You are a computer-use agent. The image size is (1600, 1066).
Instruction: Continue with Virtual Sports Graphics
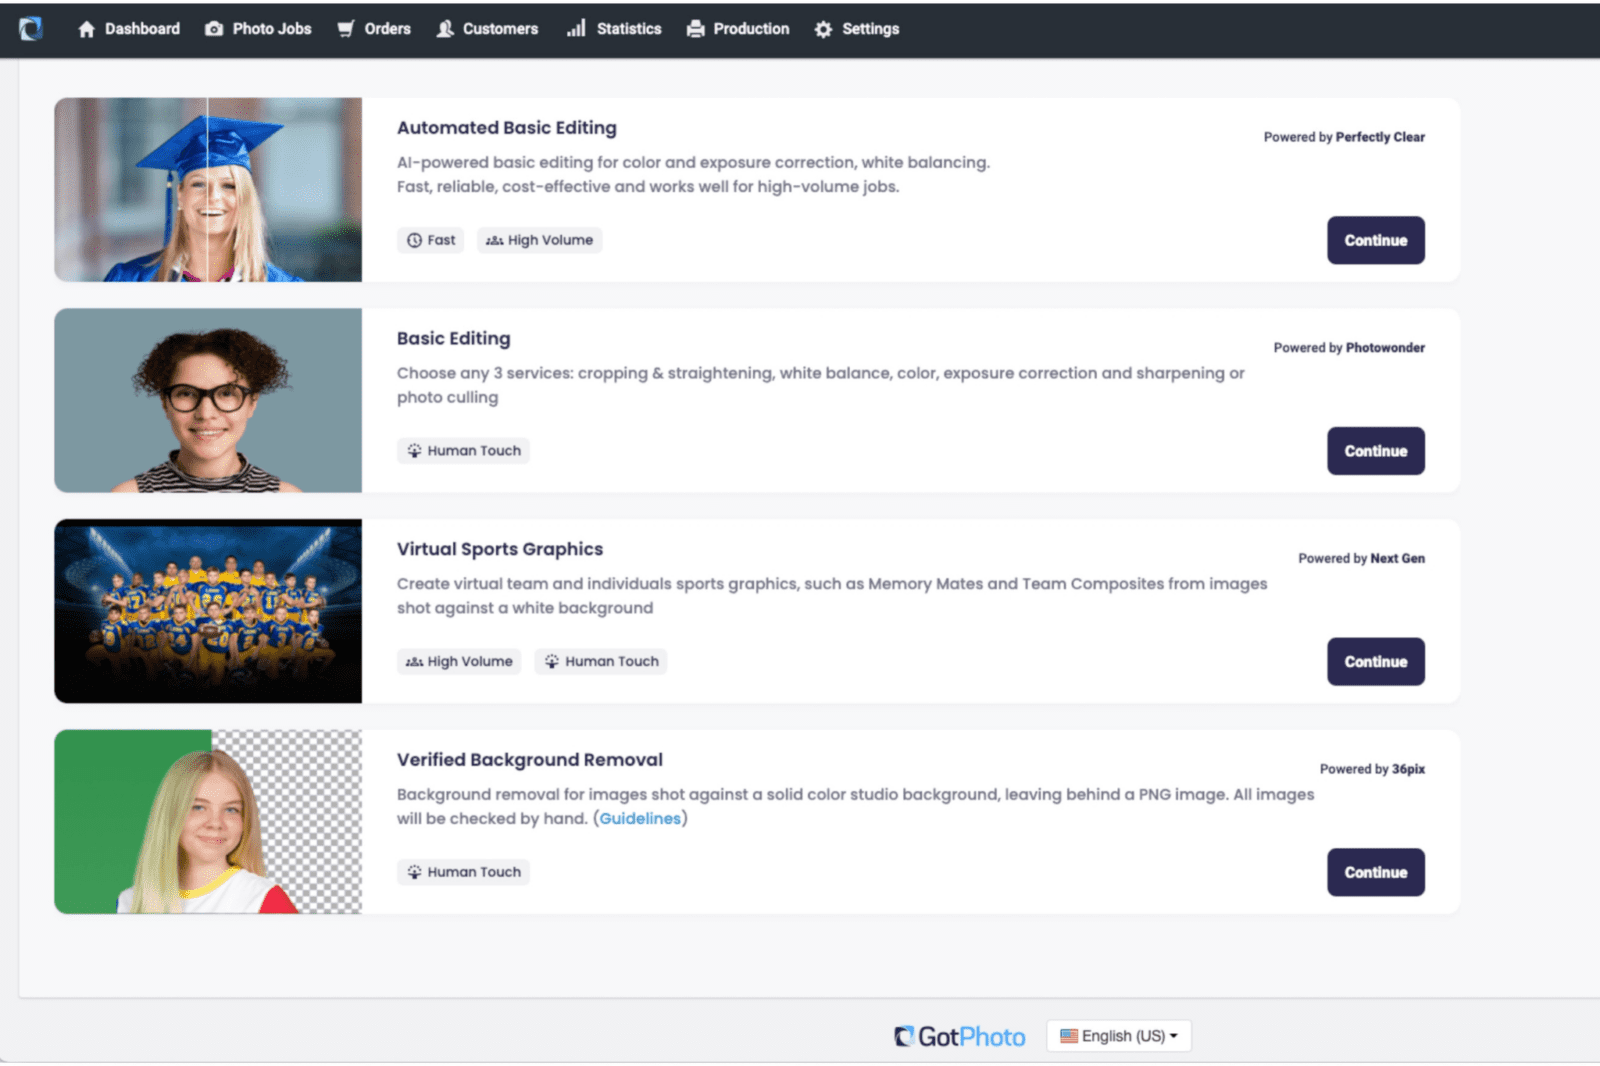click(1375, 661)
